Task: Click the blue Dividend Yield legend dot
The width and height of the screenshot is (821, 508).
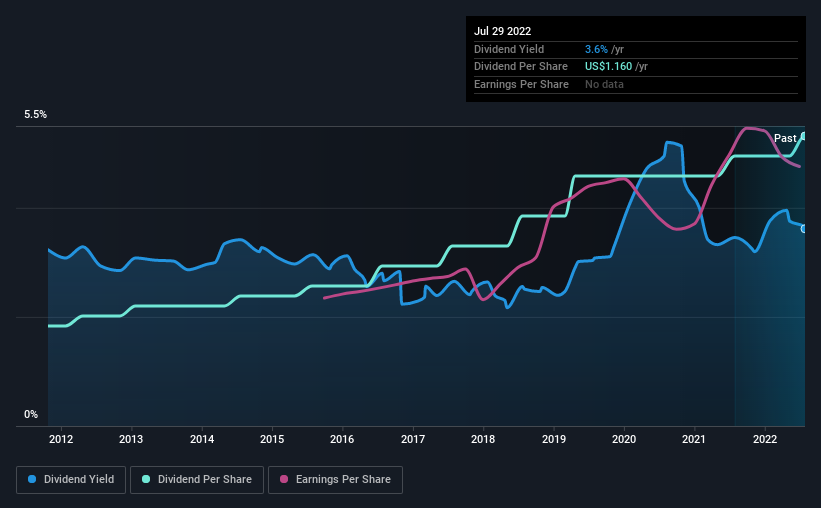Action: click(32, 479)
